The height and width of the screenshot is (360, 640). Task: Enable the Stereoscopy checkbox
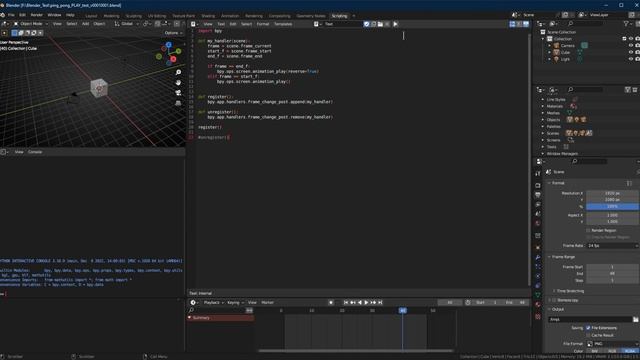[554, 300]
